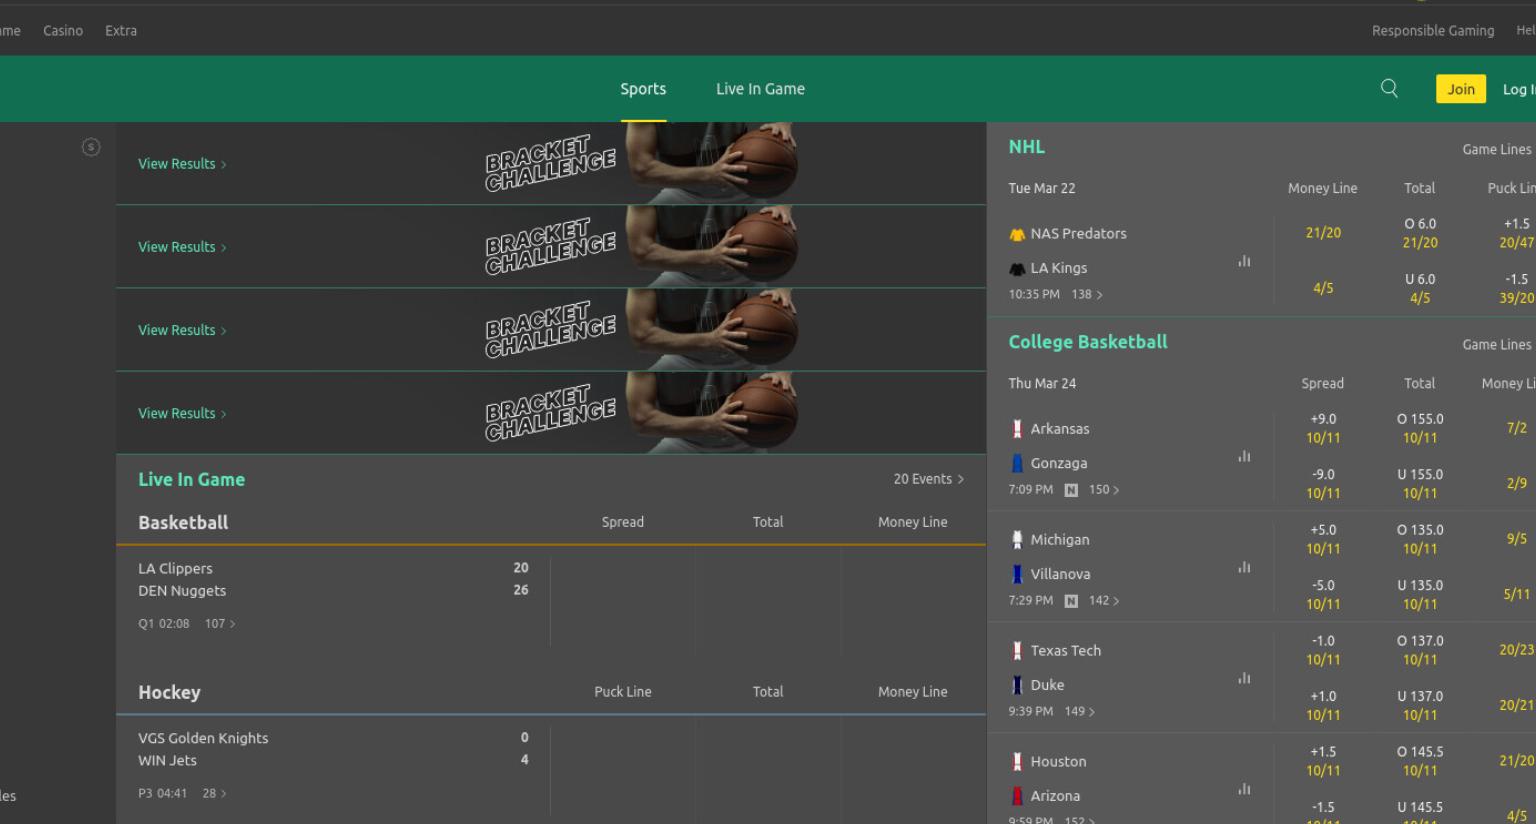Viewport: 1536px width, 824px height.
Task: Bet Gonzaga -9.0 spread
Action: point(1323,484)
